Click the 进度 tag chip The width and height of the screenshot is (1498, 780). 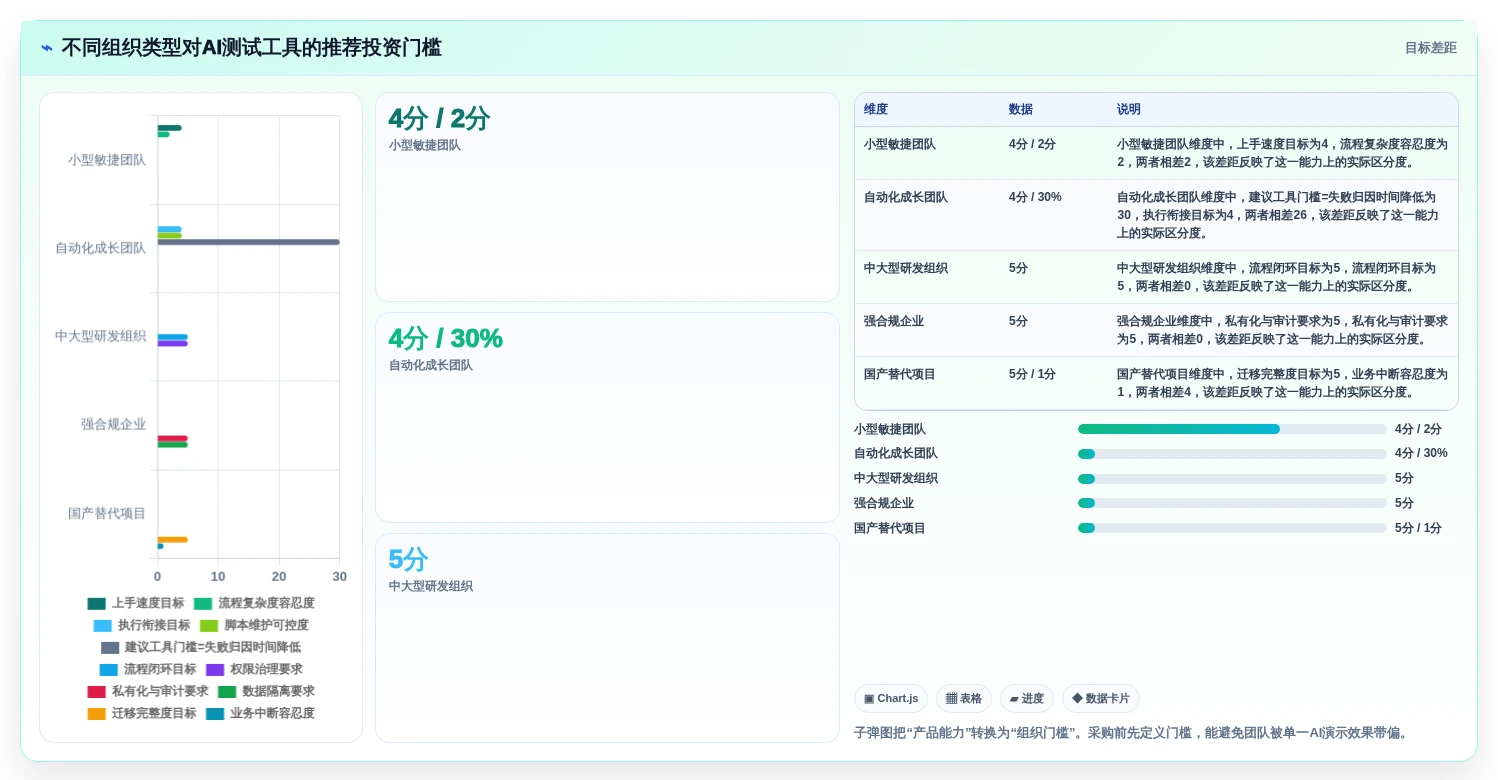pyautogui.click(x=1027, y=699)
